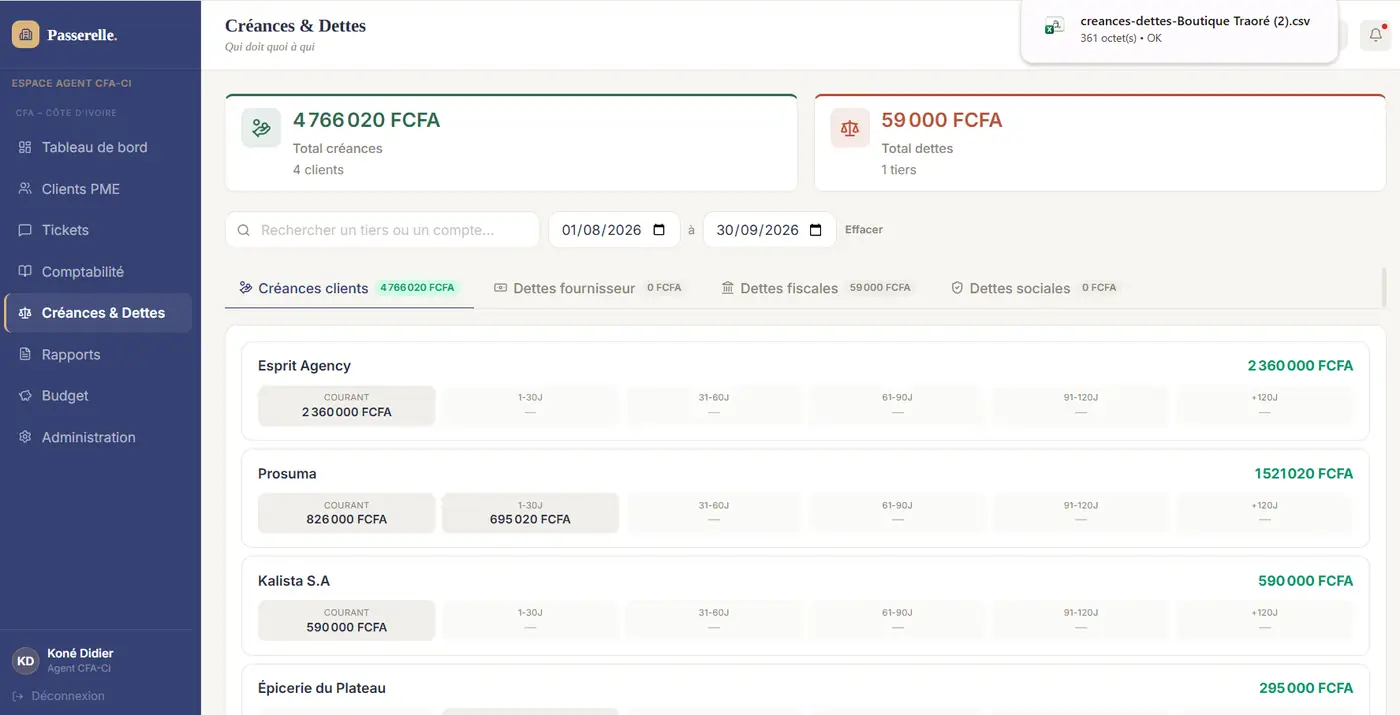The height and width of the screenshot is (715, 1400).
Task: Focus the tiers search field
Action: pos(383,230)
